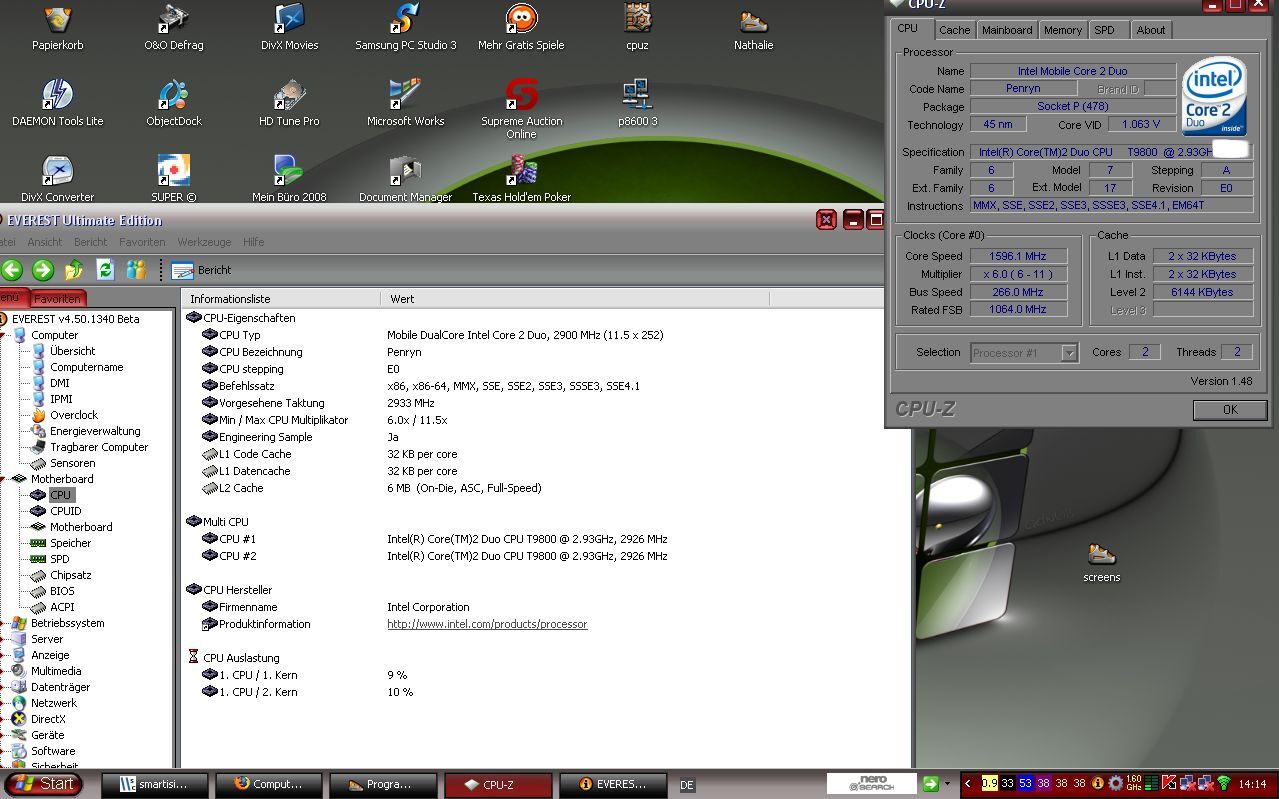Click the Start button
Viewport: 1279px width, 799px height.
click(43, 784)
